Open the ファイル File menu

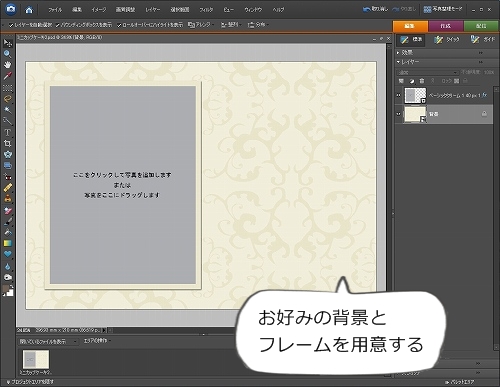tap(55, 10)
